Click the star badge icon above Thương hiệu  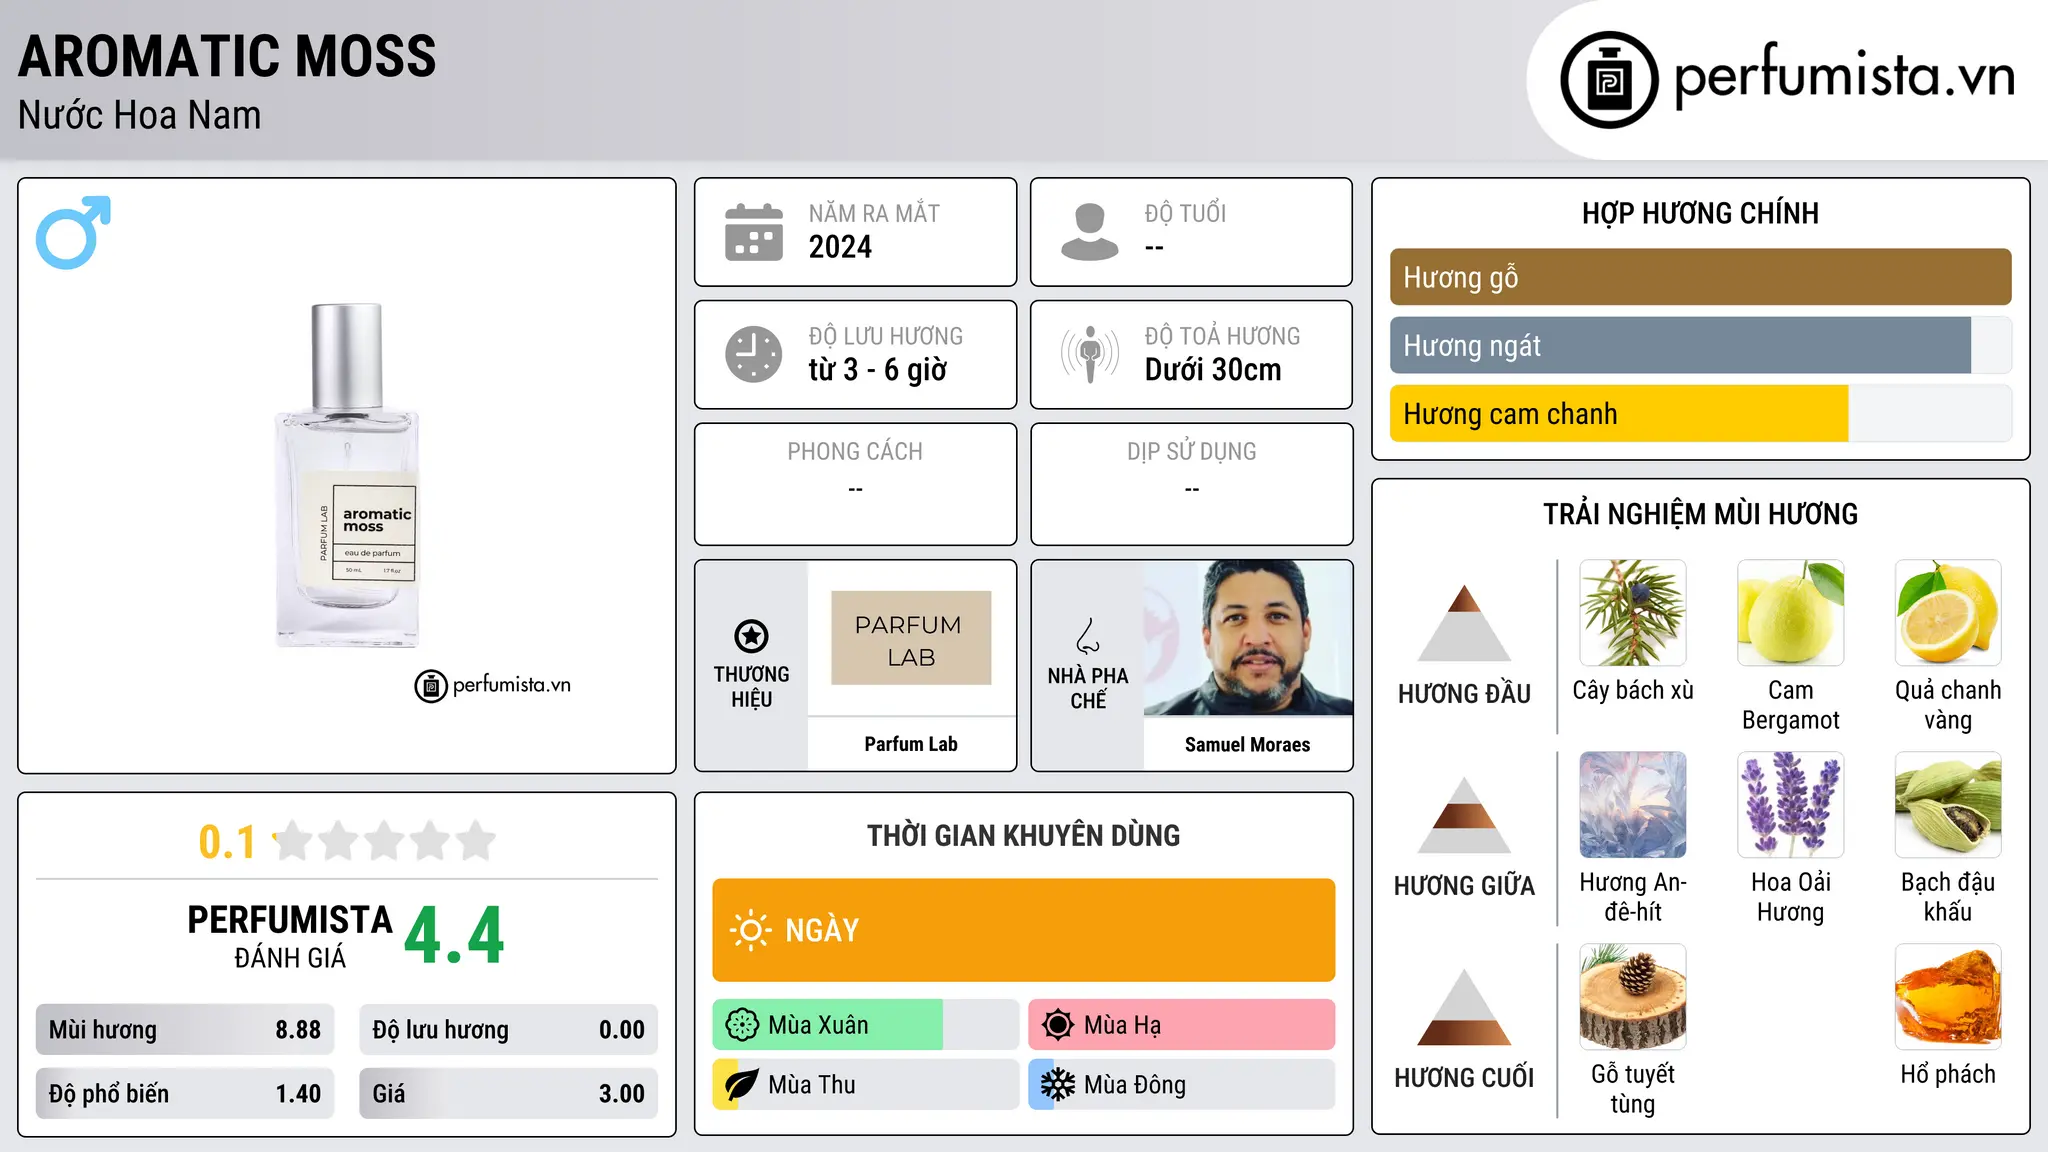(x=751, y=635)
